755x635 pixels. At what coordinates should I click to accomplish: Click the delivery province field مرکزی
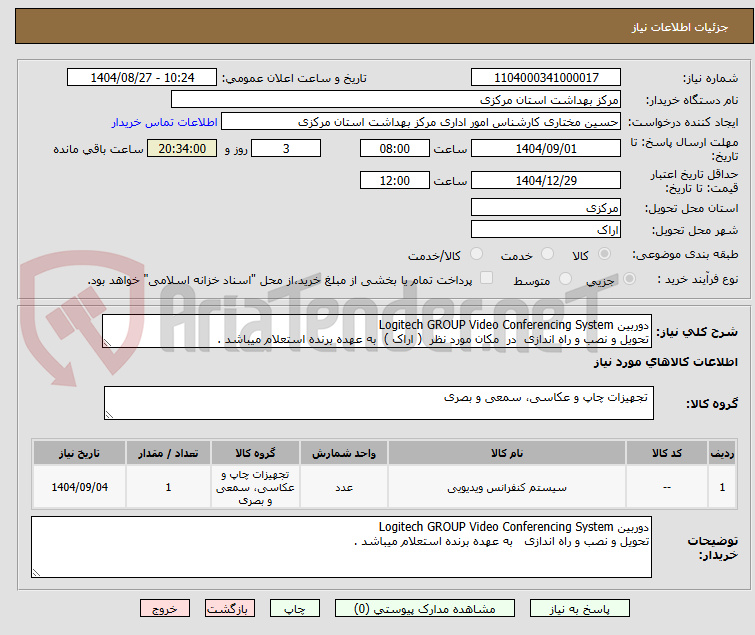pyautogui.click(x=546, y=207)
